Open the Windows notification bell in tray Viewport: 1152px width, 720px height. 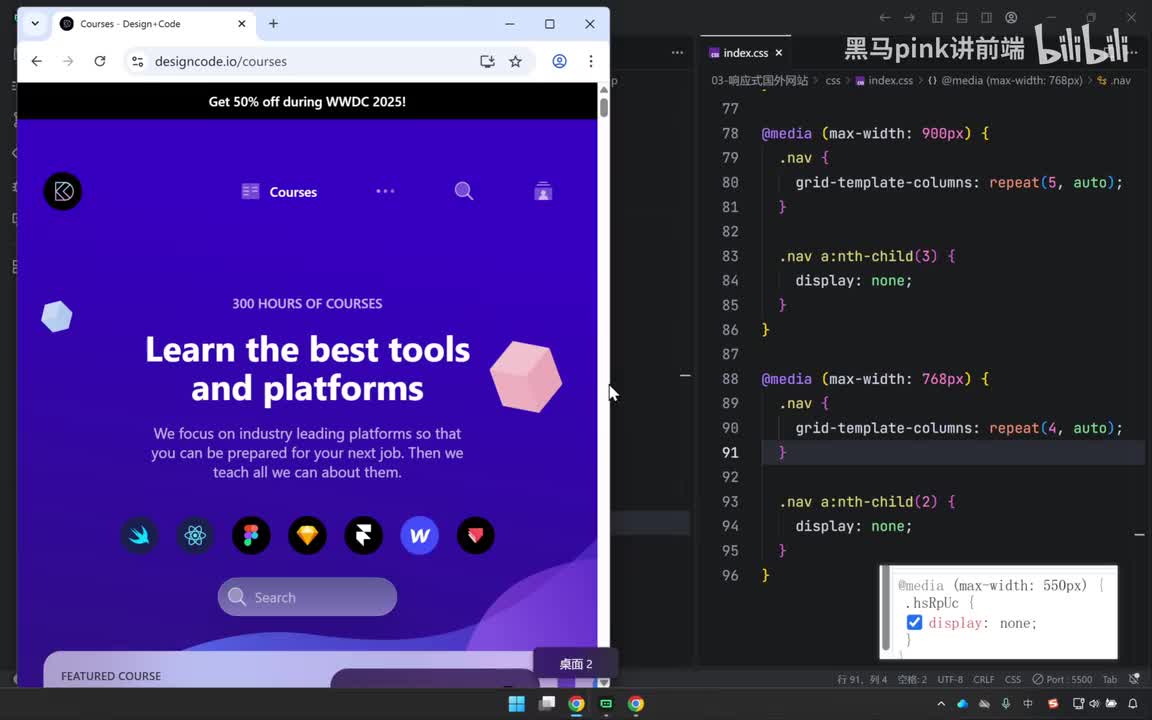coord(1133,704)
